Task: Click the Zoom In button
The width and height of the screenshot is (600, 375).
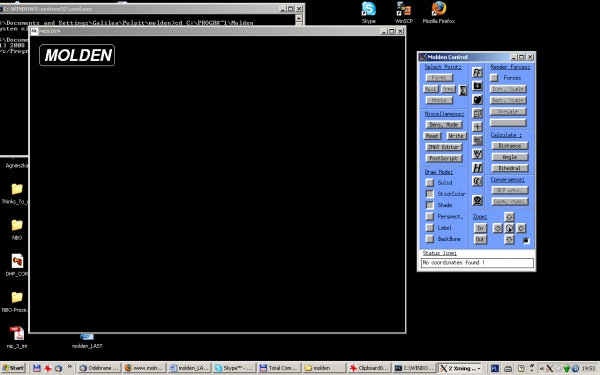Action: (x=480, y=228)
